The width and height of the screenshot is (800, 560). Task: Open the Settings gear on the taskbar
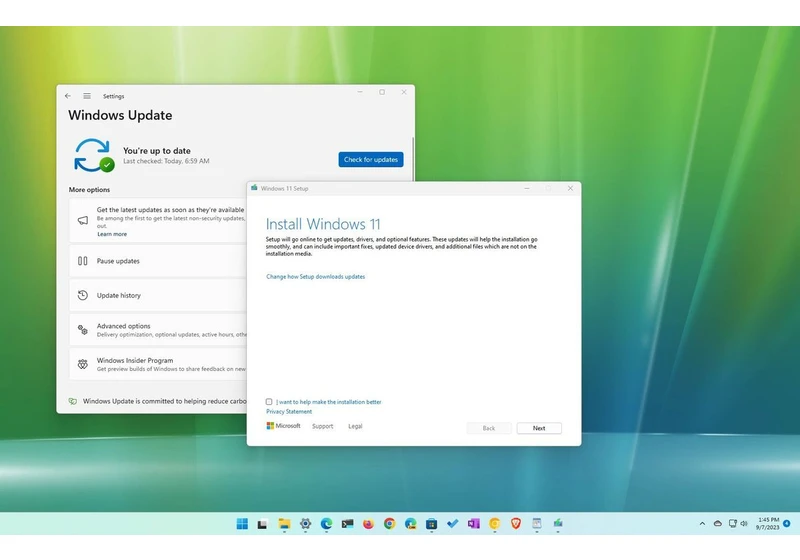(305, 524)
